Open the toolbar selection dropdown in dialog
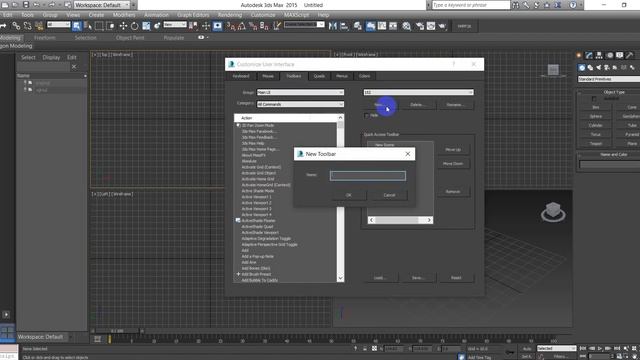640x360 pixels. (418, 92)
